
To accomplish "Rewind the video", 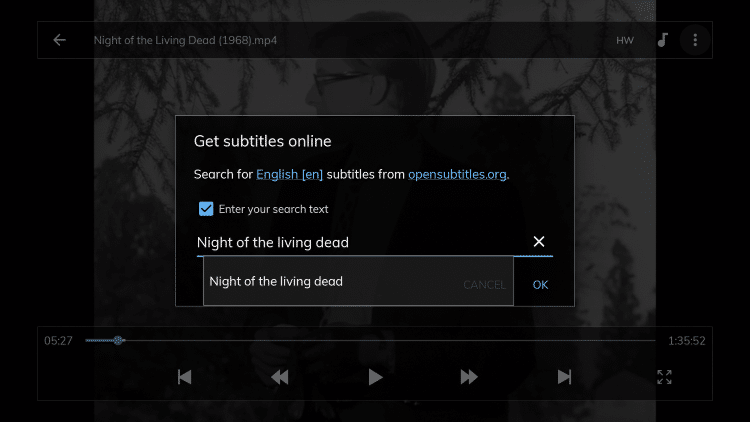I will pyautogui.click(x=280, y=377).
